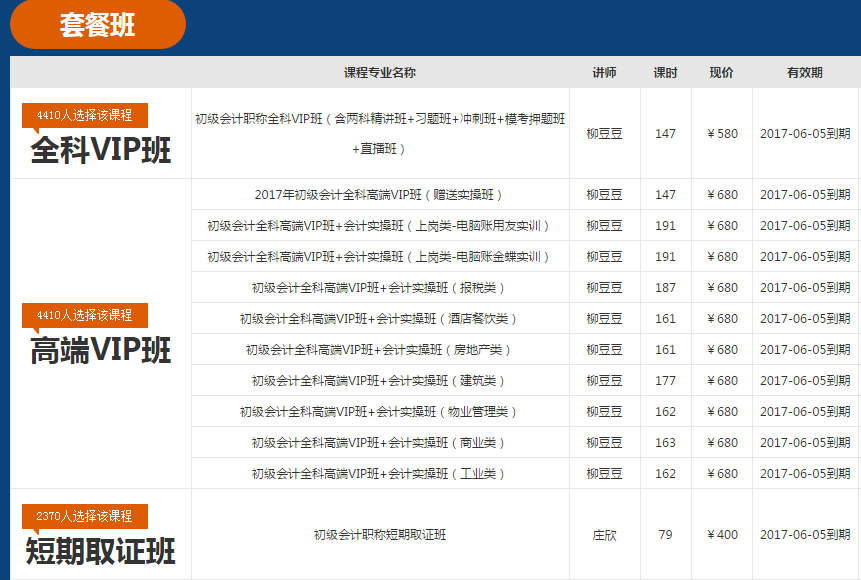Click the 4410人选择该课程 badge above 全科VIP班

tap(85, 115)
